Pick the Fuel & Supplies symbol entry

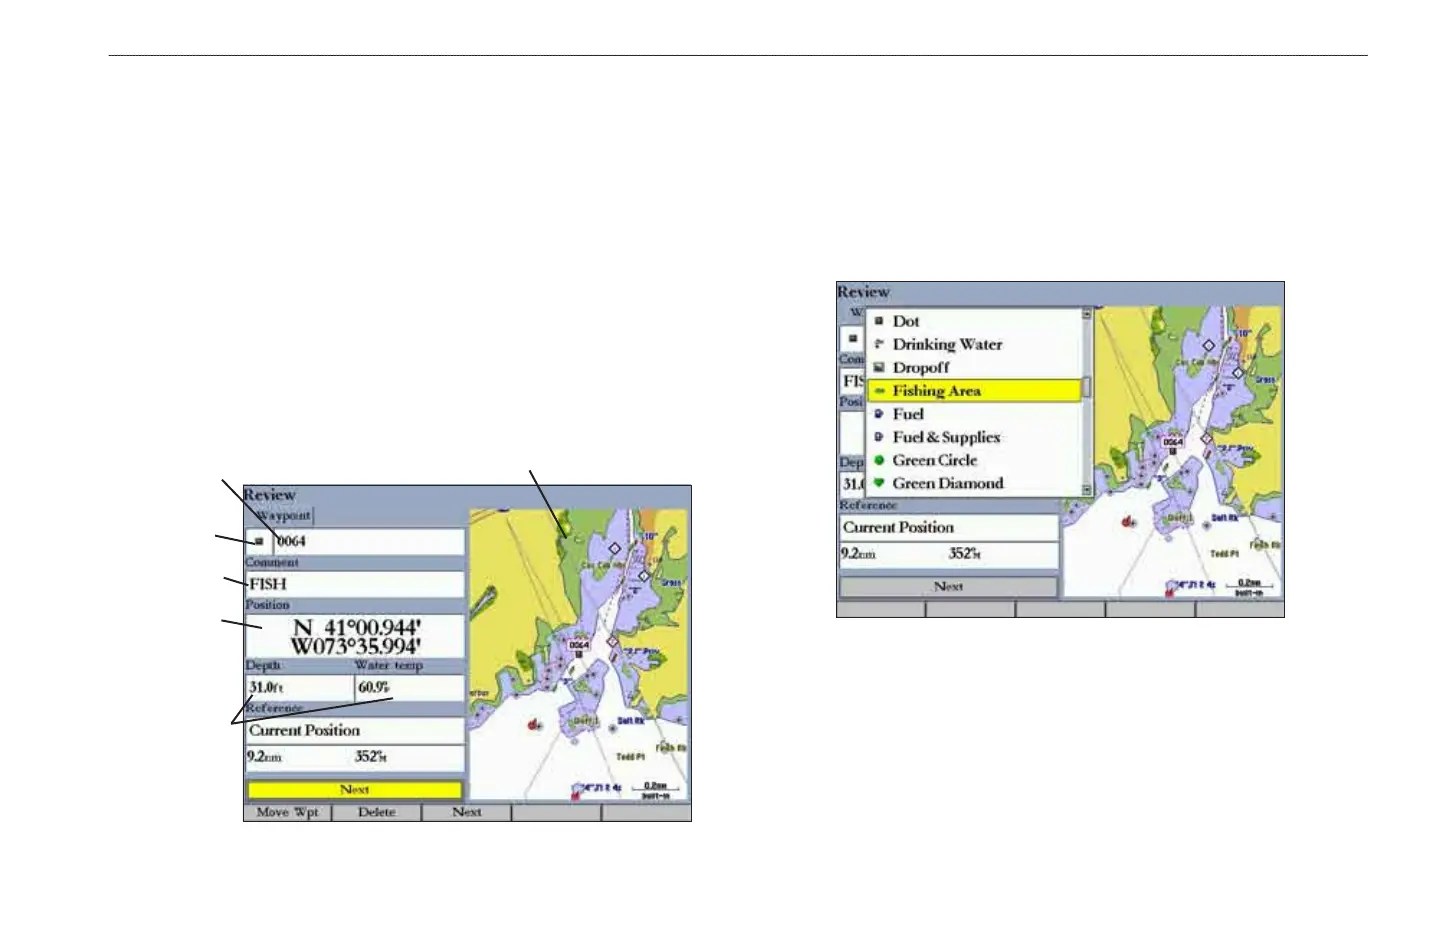coord(974,437)
